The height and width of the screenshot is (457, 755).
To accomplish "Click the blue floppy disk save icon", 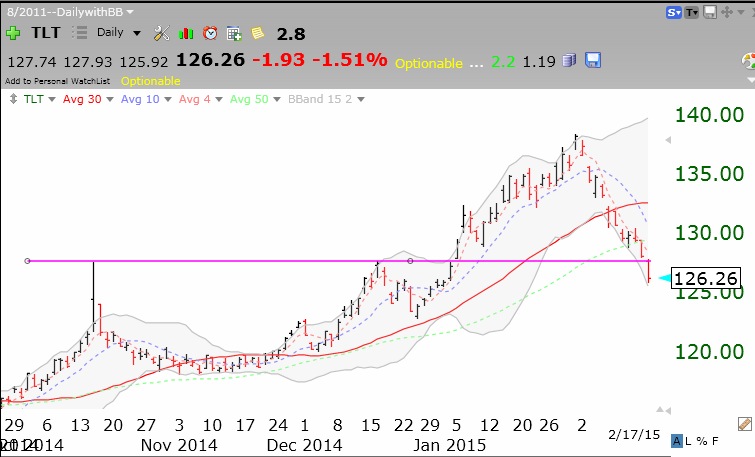I will pos(592,59).
